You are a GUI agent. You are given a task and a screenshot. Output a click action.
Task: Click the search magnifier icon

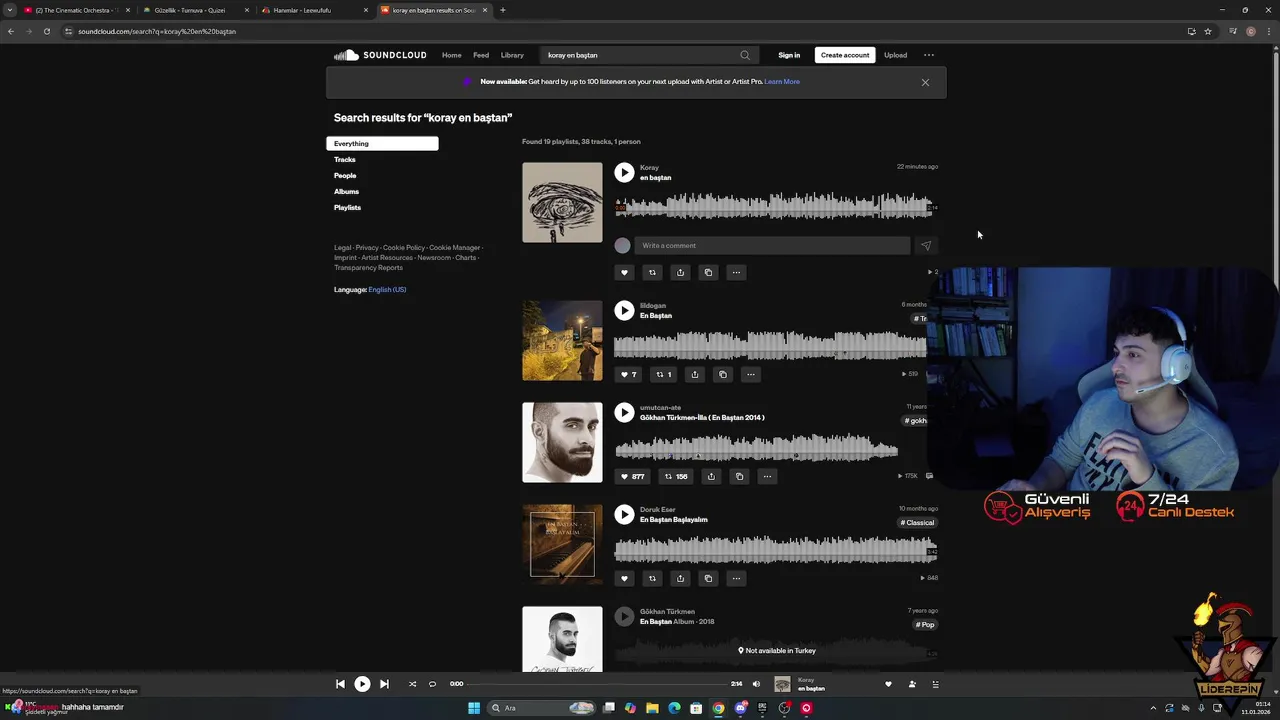[x=745, y=55]
